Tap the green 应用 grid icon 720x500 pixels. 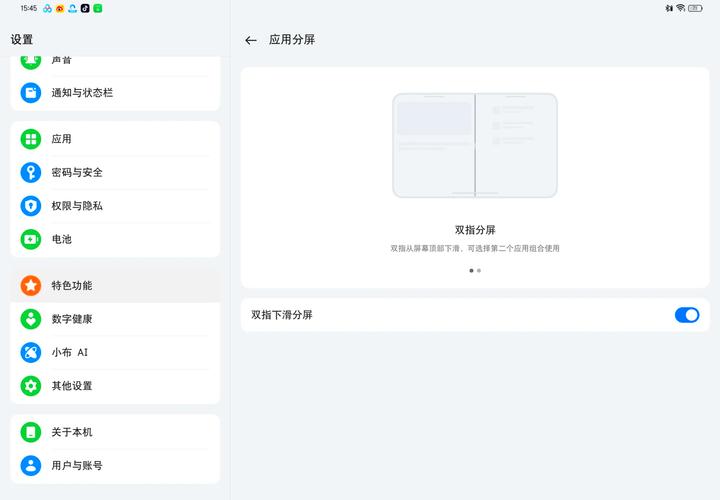tap(31, 139)
